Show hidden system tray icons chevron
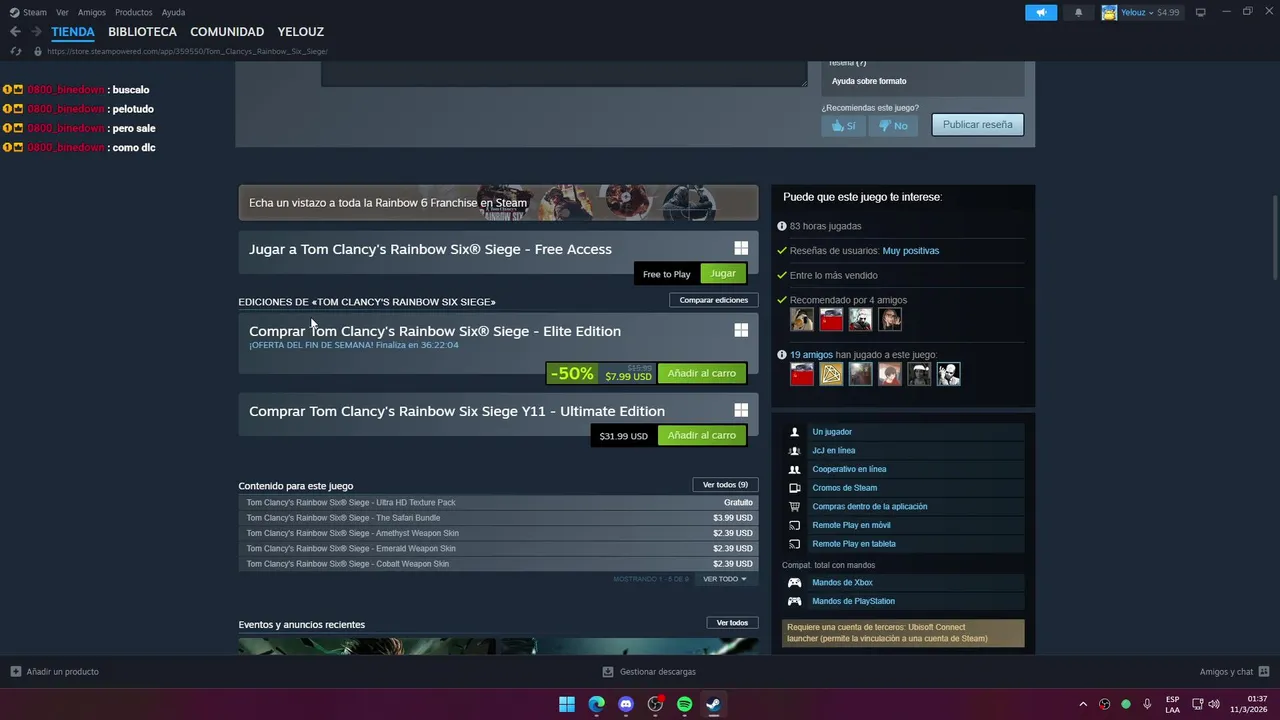The image size is (1280, 720). (1083, 704)
